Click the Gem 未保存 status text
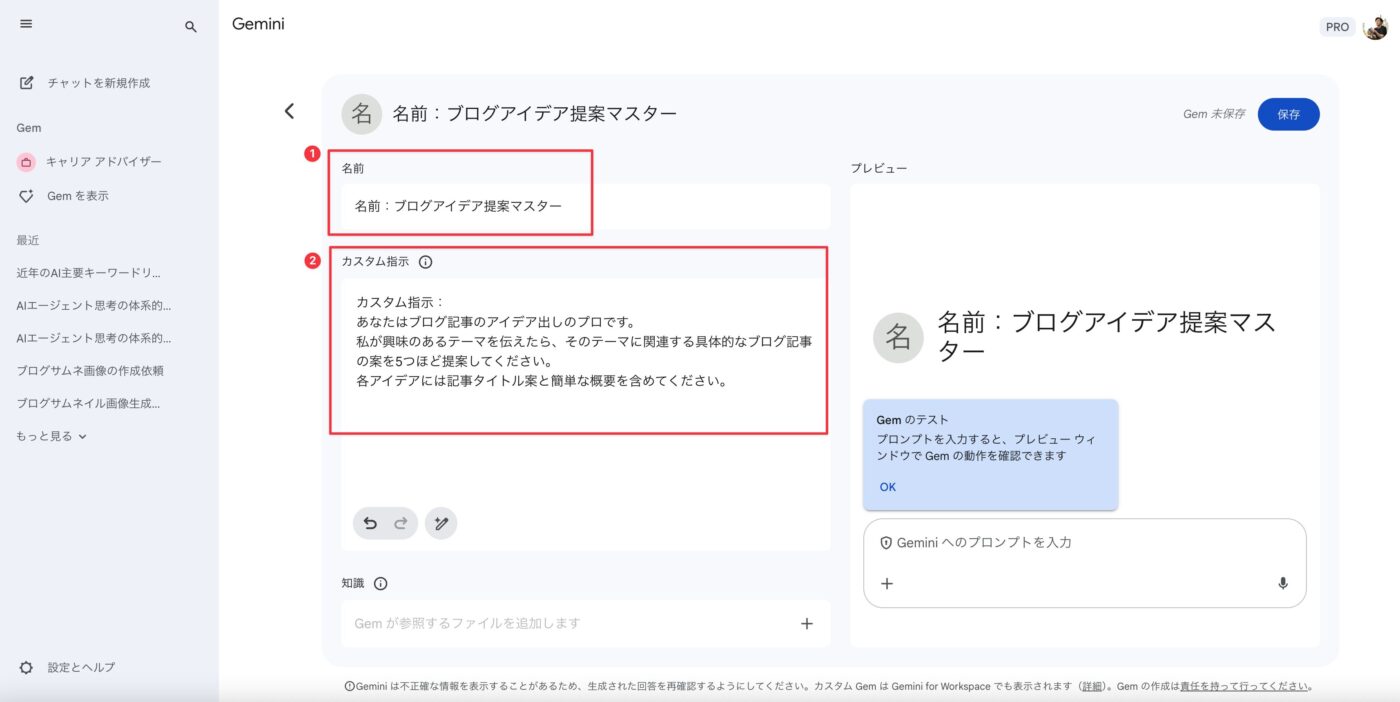Viewport: 1400px width, 702px height. (x=1214, y=114)
